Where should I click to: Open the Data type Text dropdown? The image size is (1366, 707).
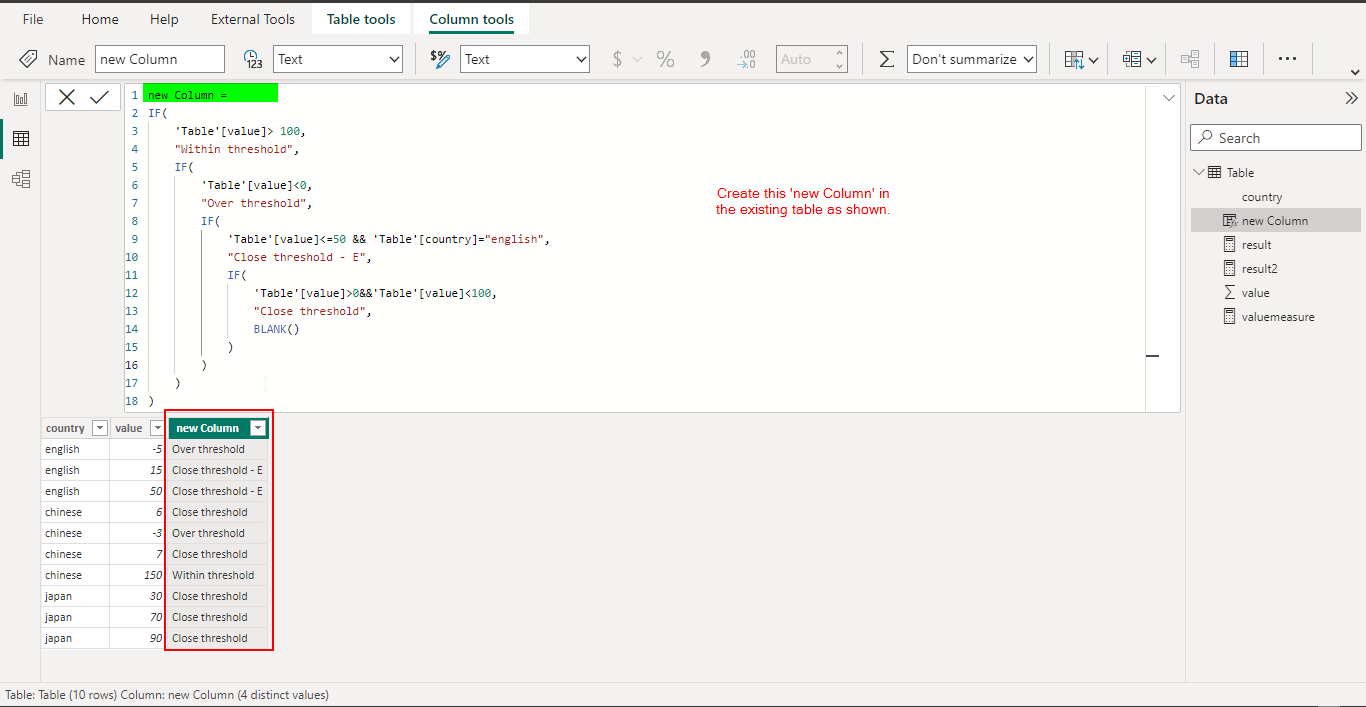(338, 59)
